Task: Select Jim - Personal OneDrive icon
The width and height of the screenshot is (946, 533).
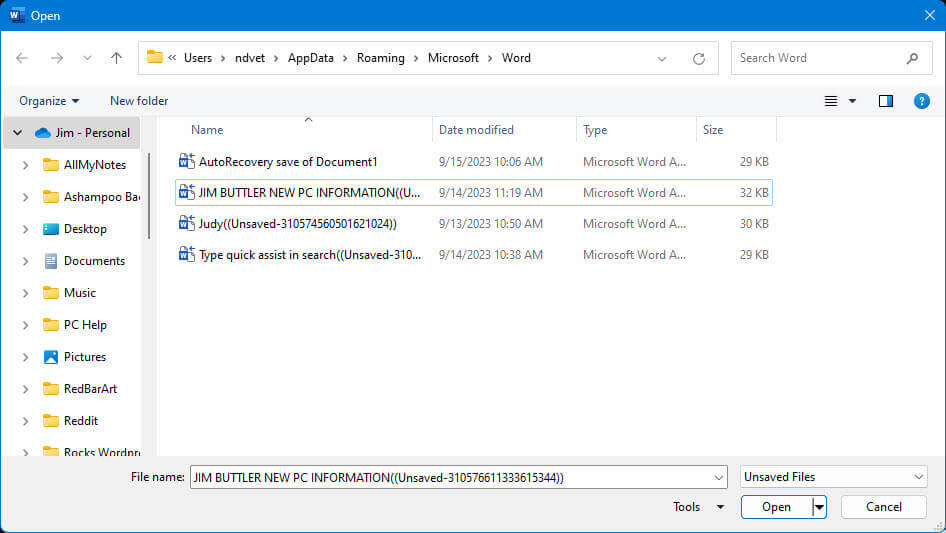Action: 42,133
